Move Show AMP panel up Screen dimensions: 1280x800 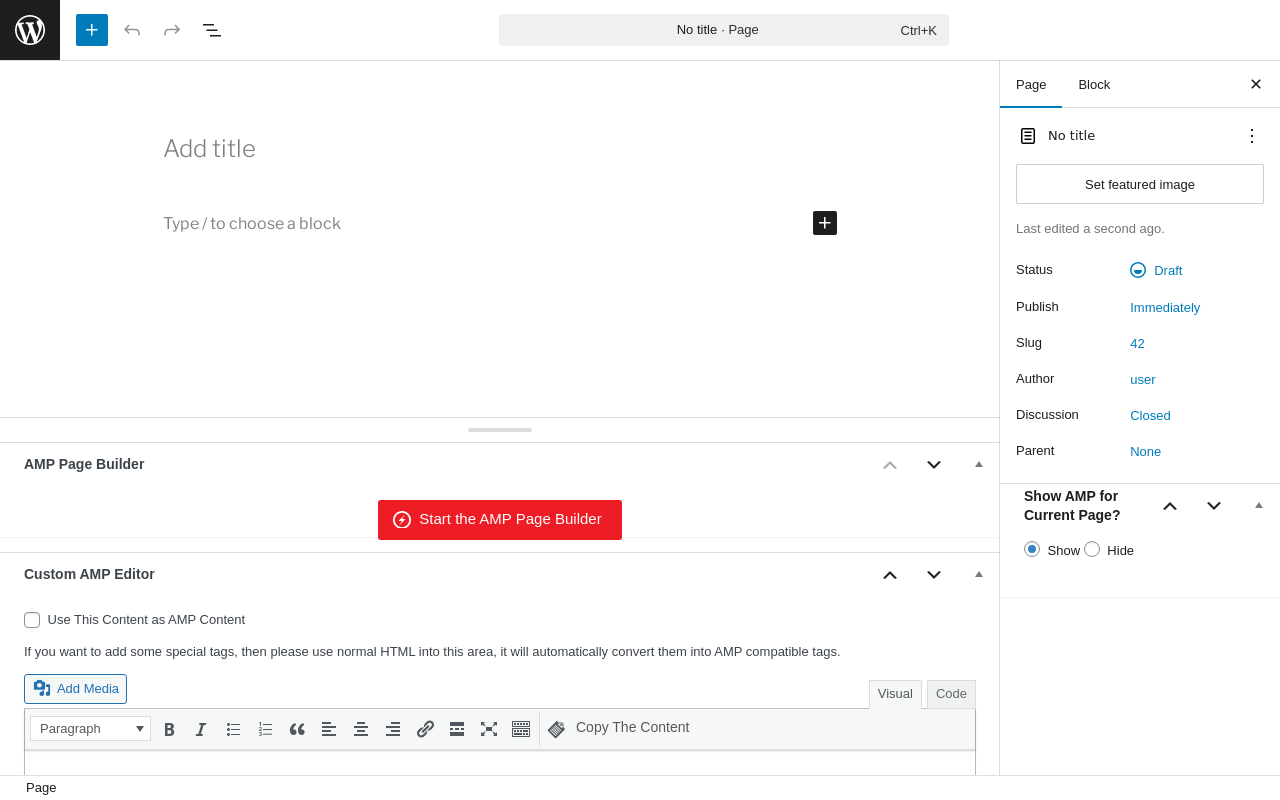(1170, 506)
